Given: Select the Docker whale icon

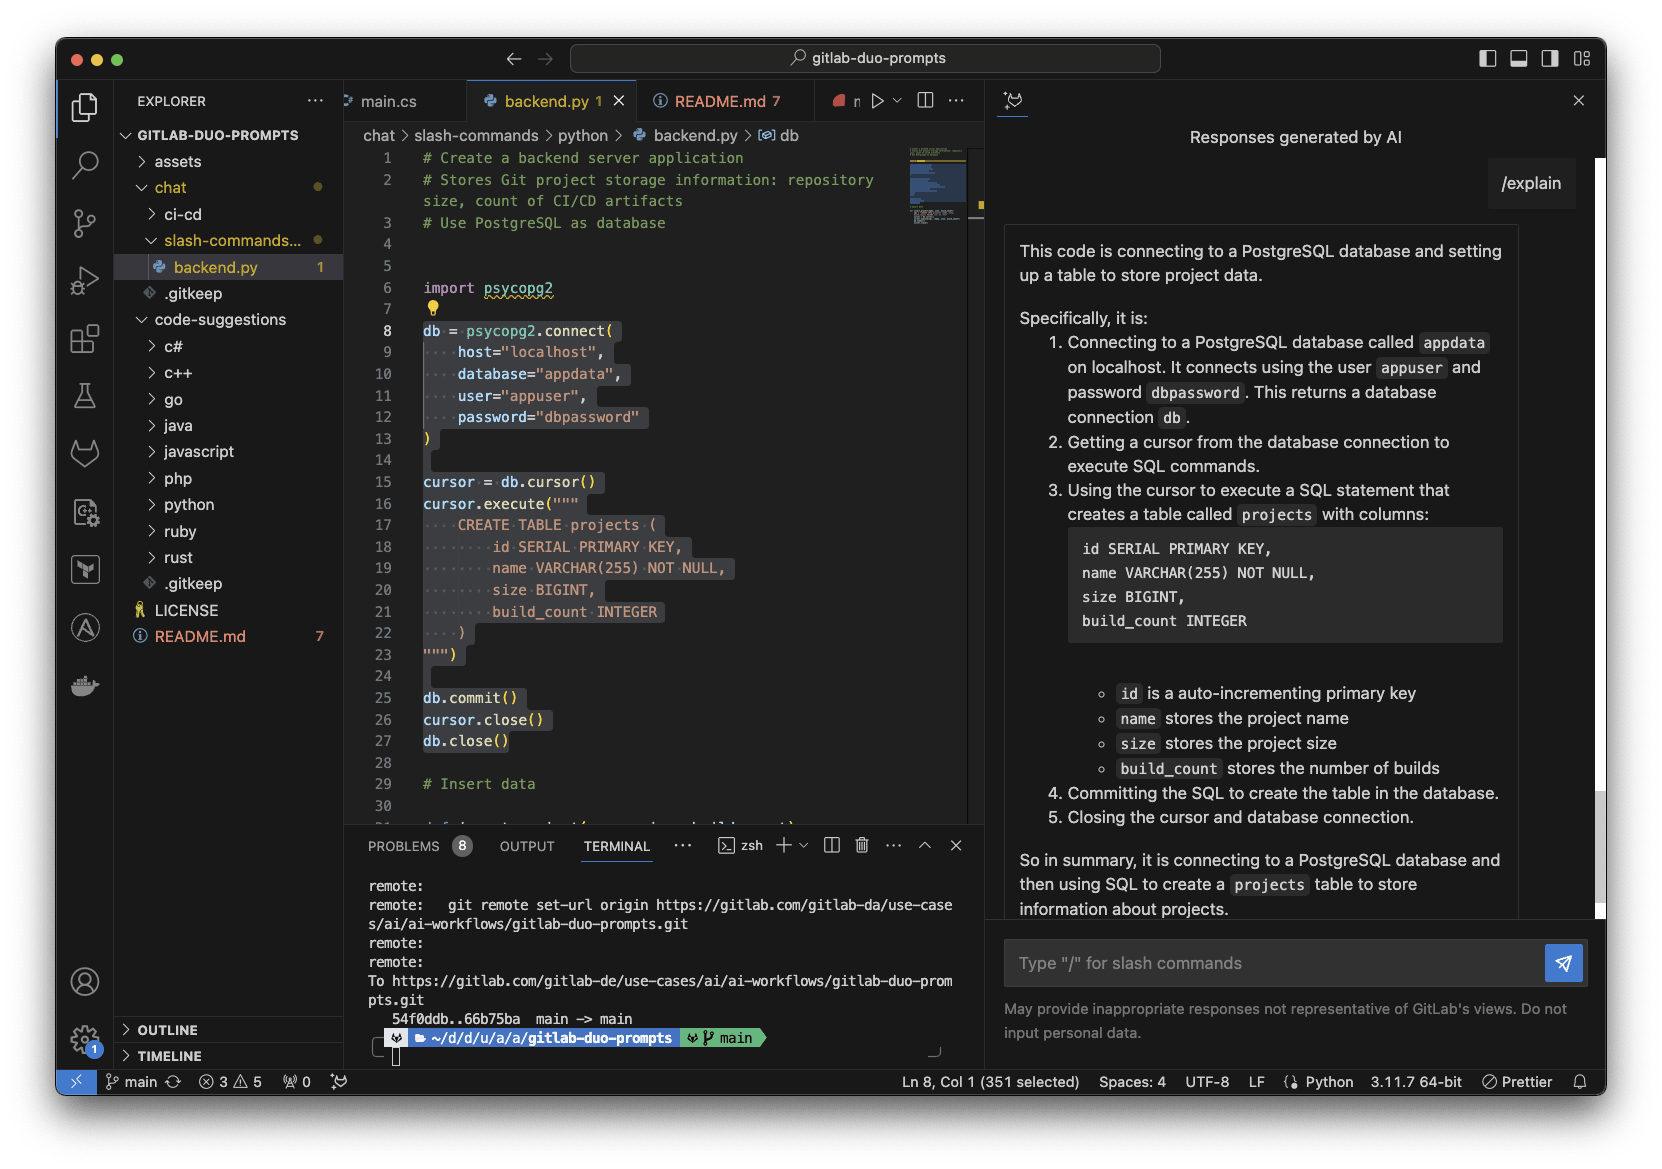Looking at the screenshot, I should pyautogui.click(x=85, y=685).
